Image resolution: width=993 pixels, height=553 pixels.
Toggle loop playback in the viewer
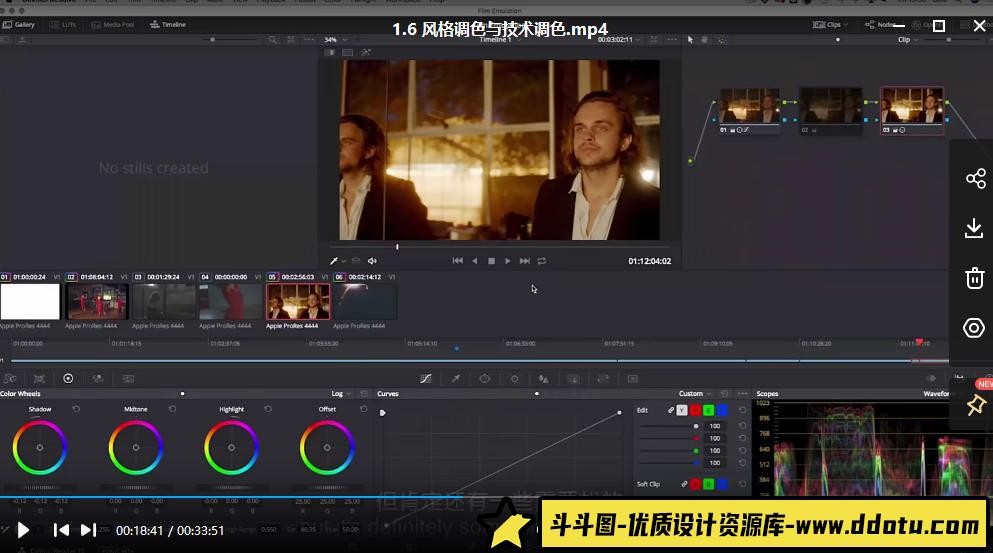[x=541, y=261]
